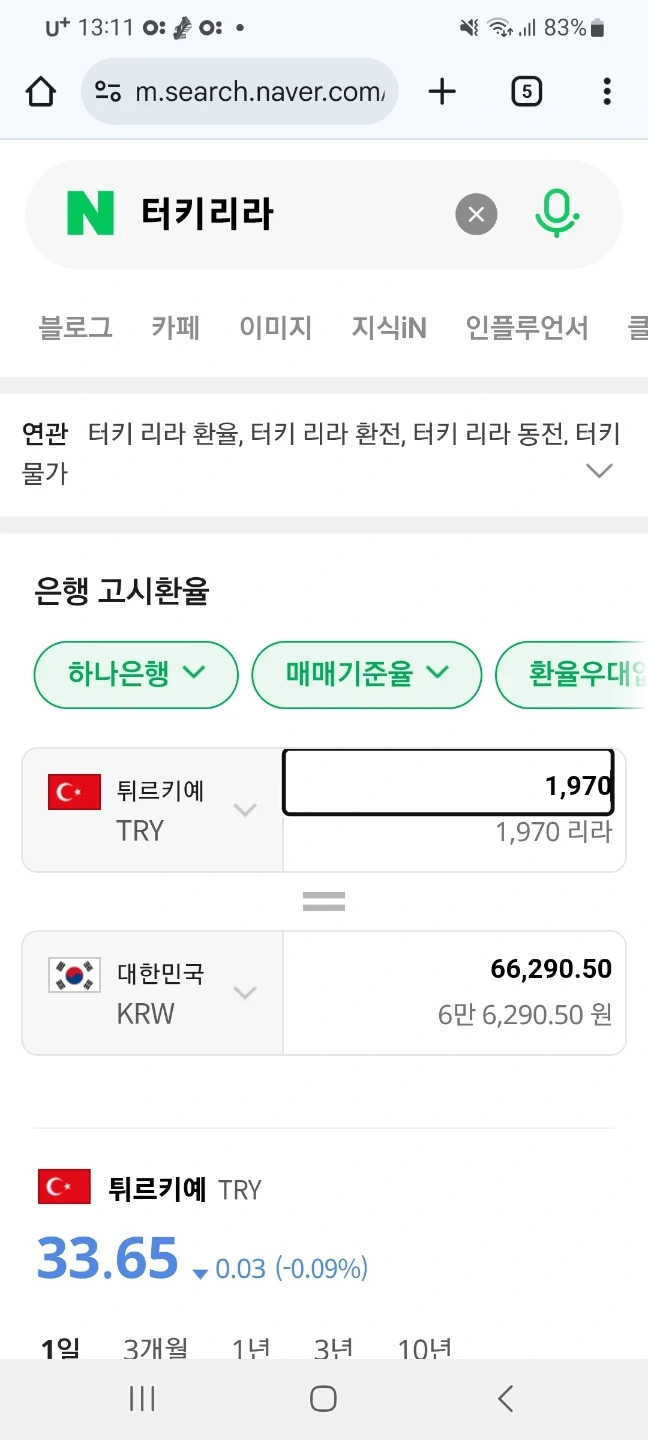Image resolution: width=648 pixels, height=1440 pixels.
Task: Expand the related searches with the chevron
Action: [x=599, y=470]
